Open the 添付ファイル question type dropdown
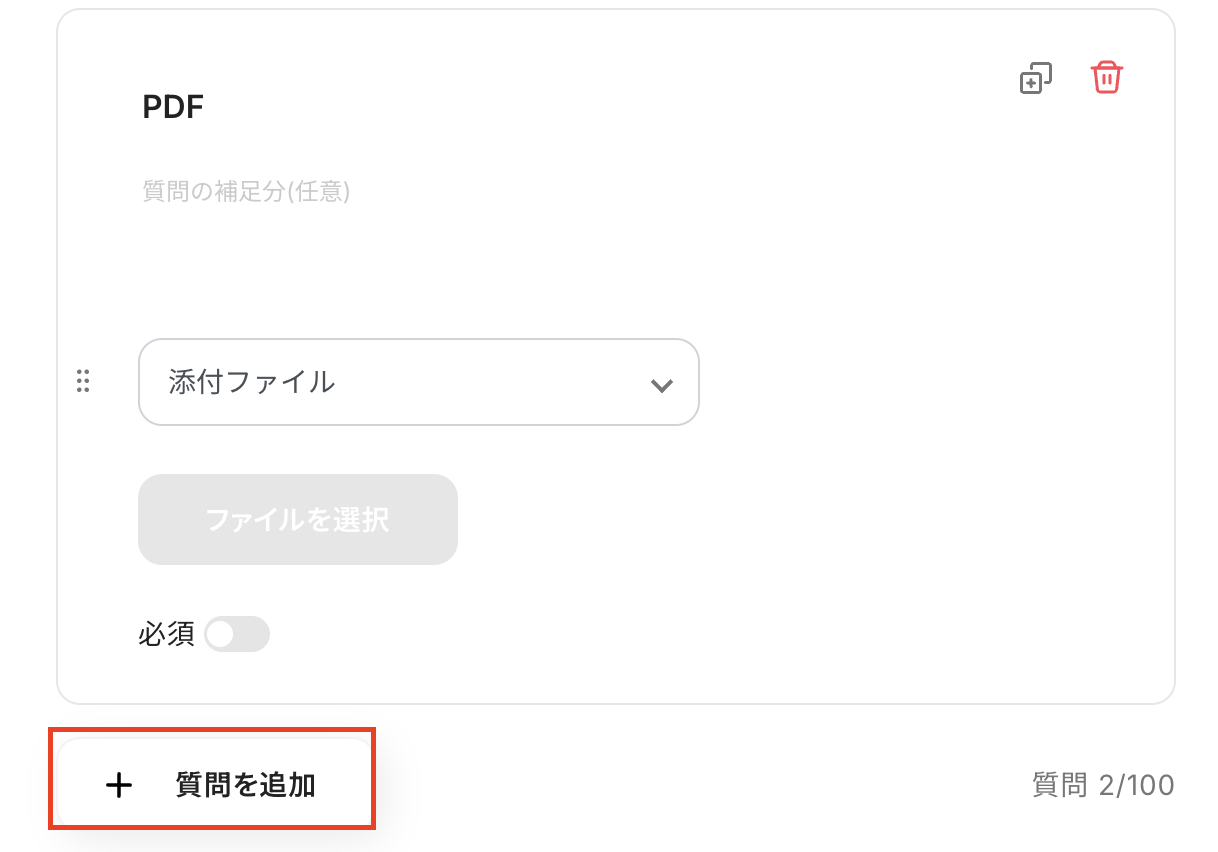The height and width of the screenshot is (852, 1218). click(x=418, y=382)
